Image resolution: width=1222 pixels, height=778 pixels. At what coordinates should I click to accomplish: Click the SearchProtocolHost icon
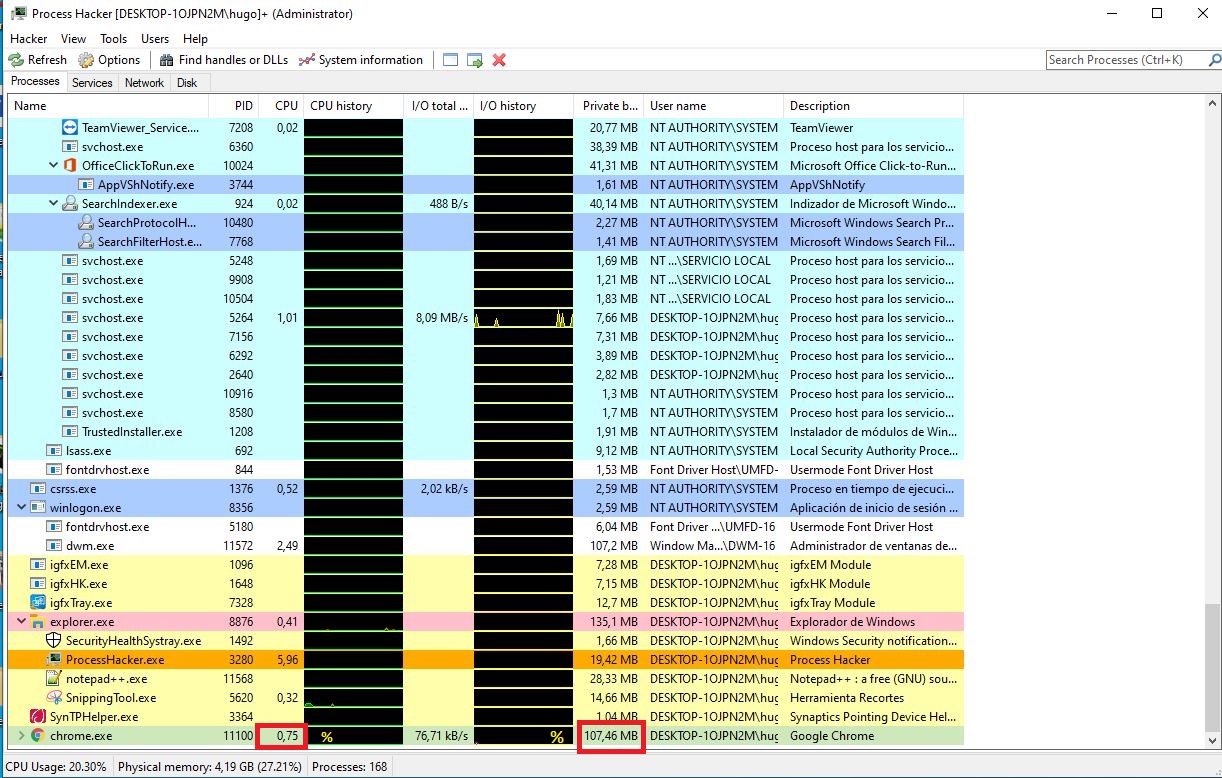(86, 223)
